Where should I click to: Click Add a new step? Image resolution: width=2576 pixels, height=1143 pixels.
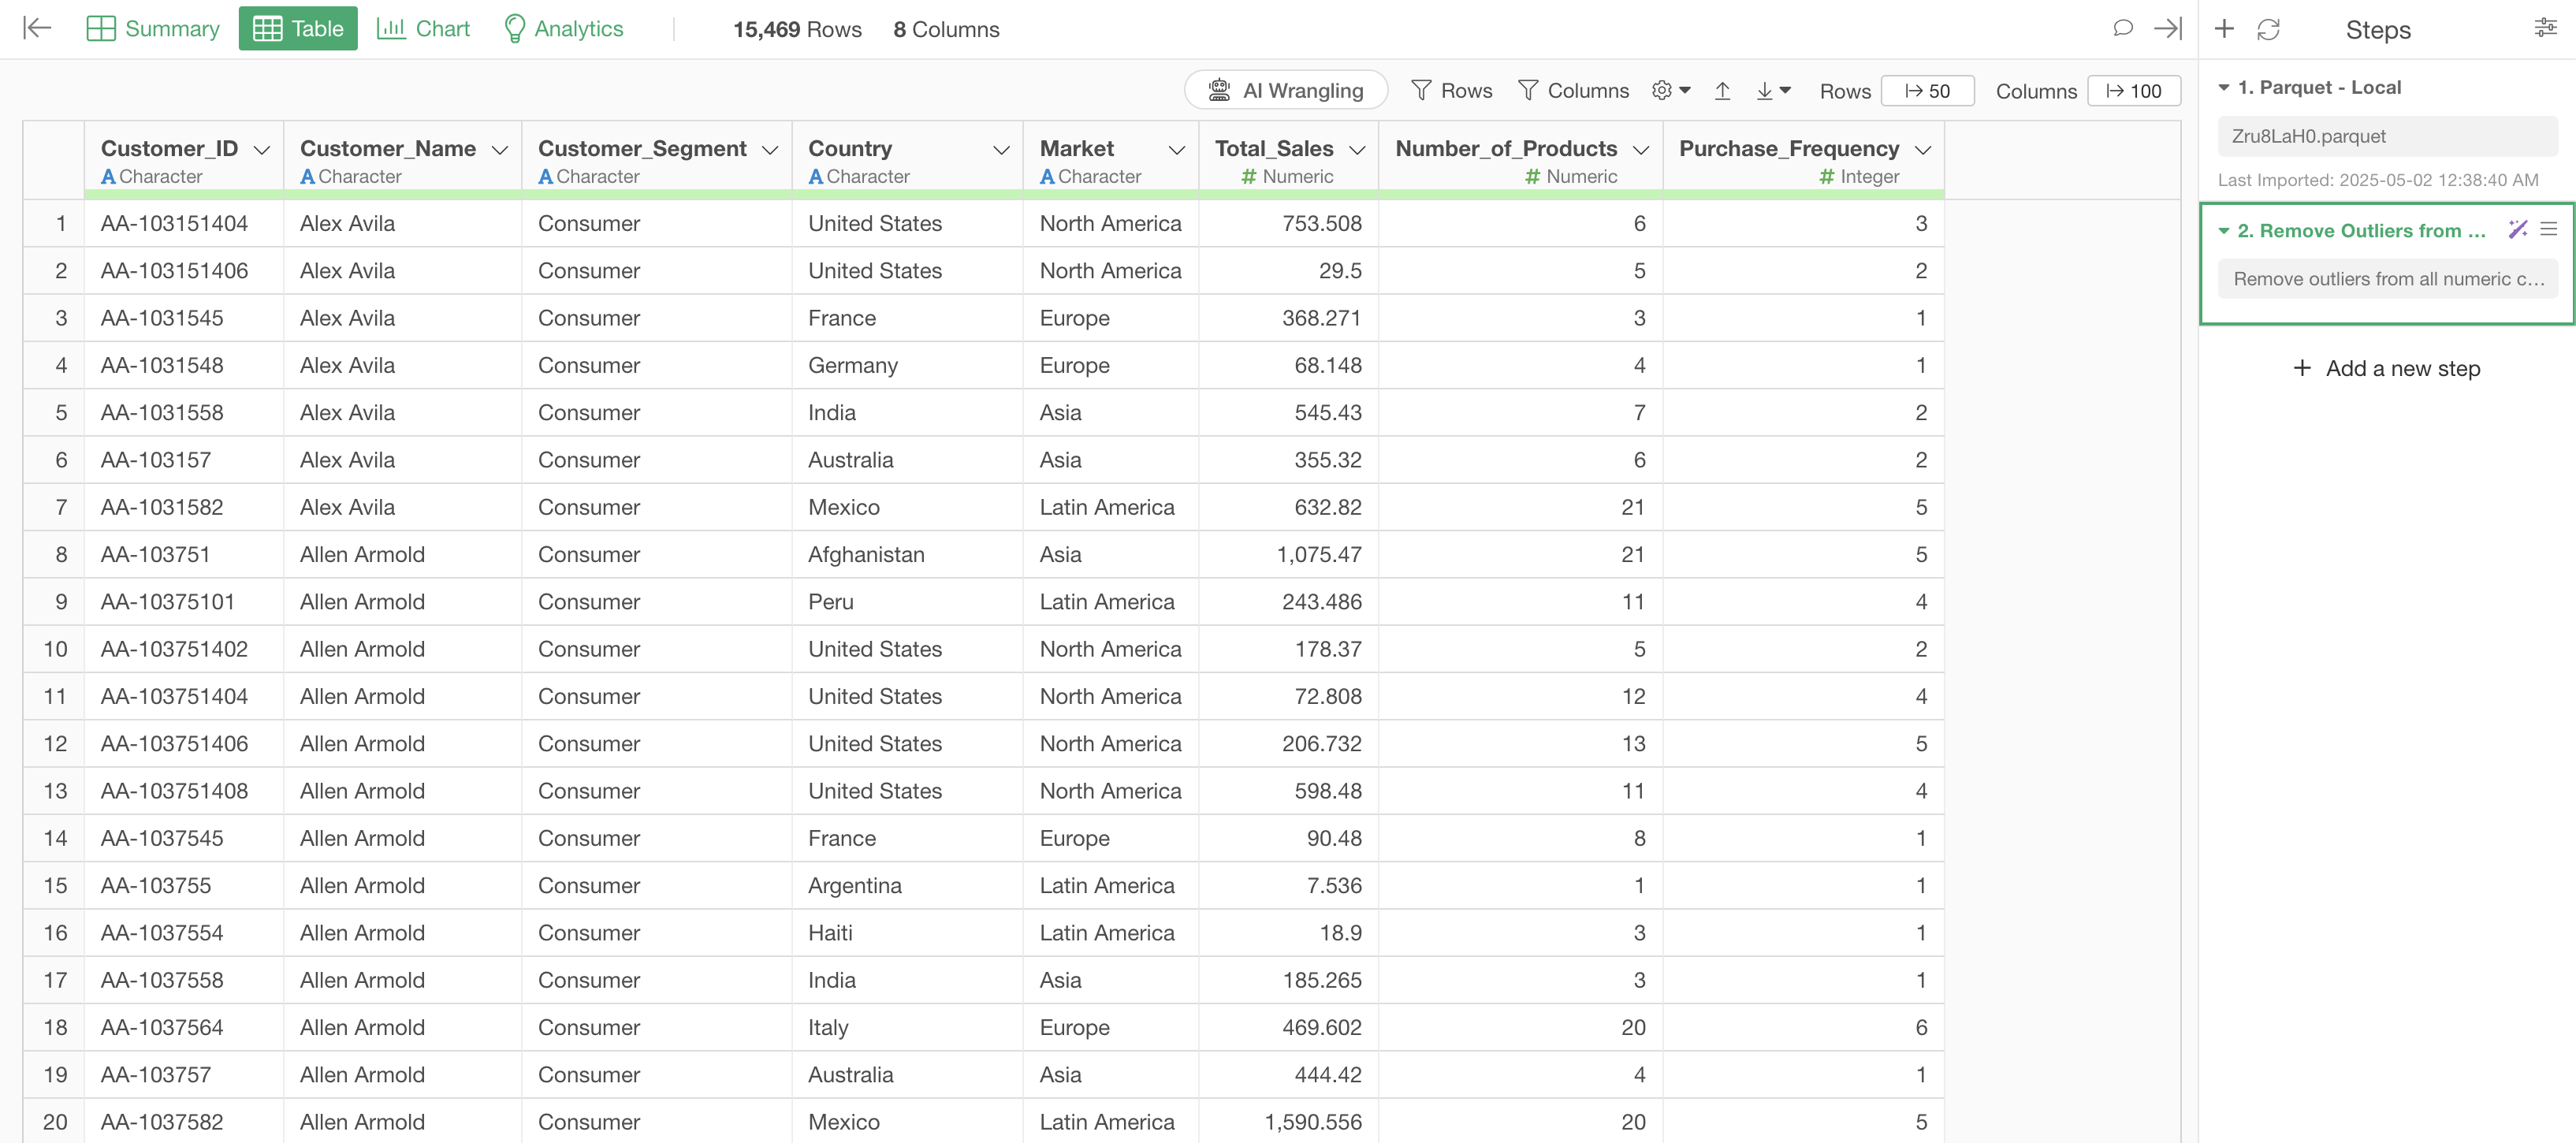[2386, 368]
